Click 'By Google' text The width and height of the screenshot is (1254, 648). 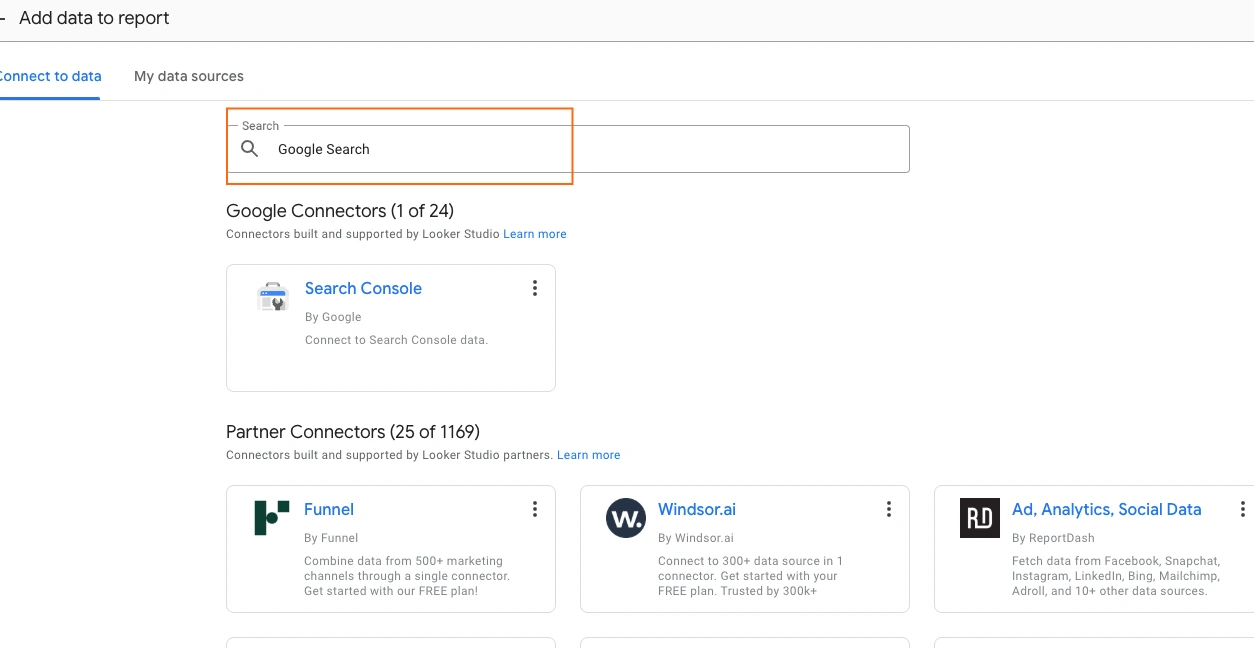(333, 317)
